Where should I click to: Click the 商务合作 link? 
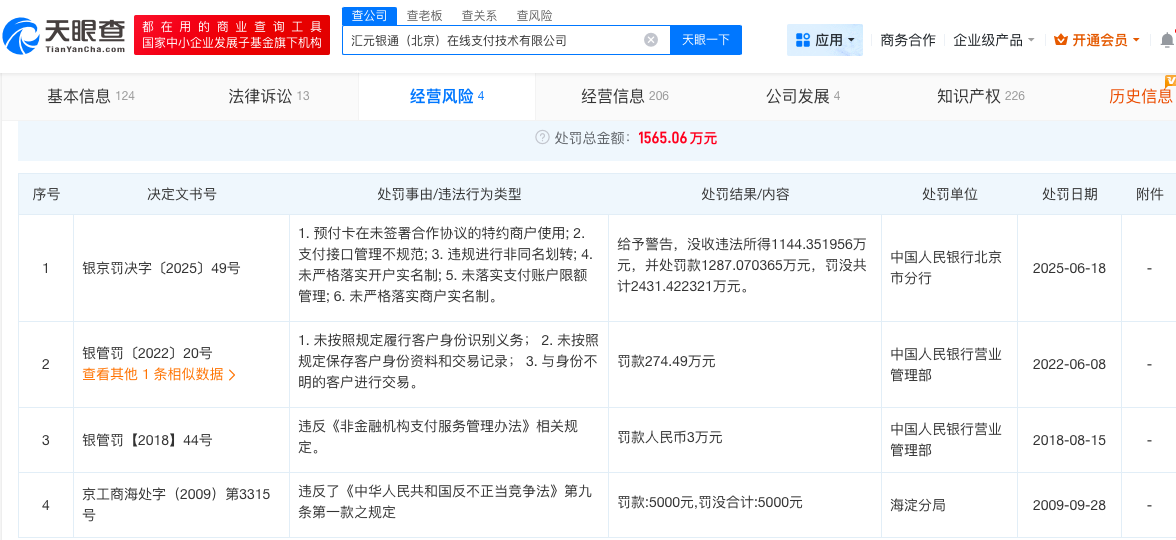(908, 40)
